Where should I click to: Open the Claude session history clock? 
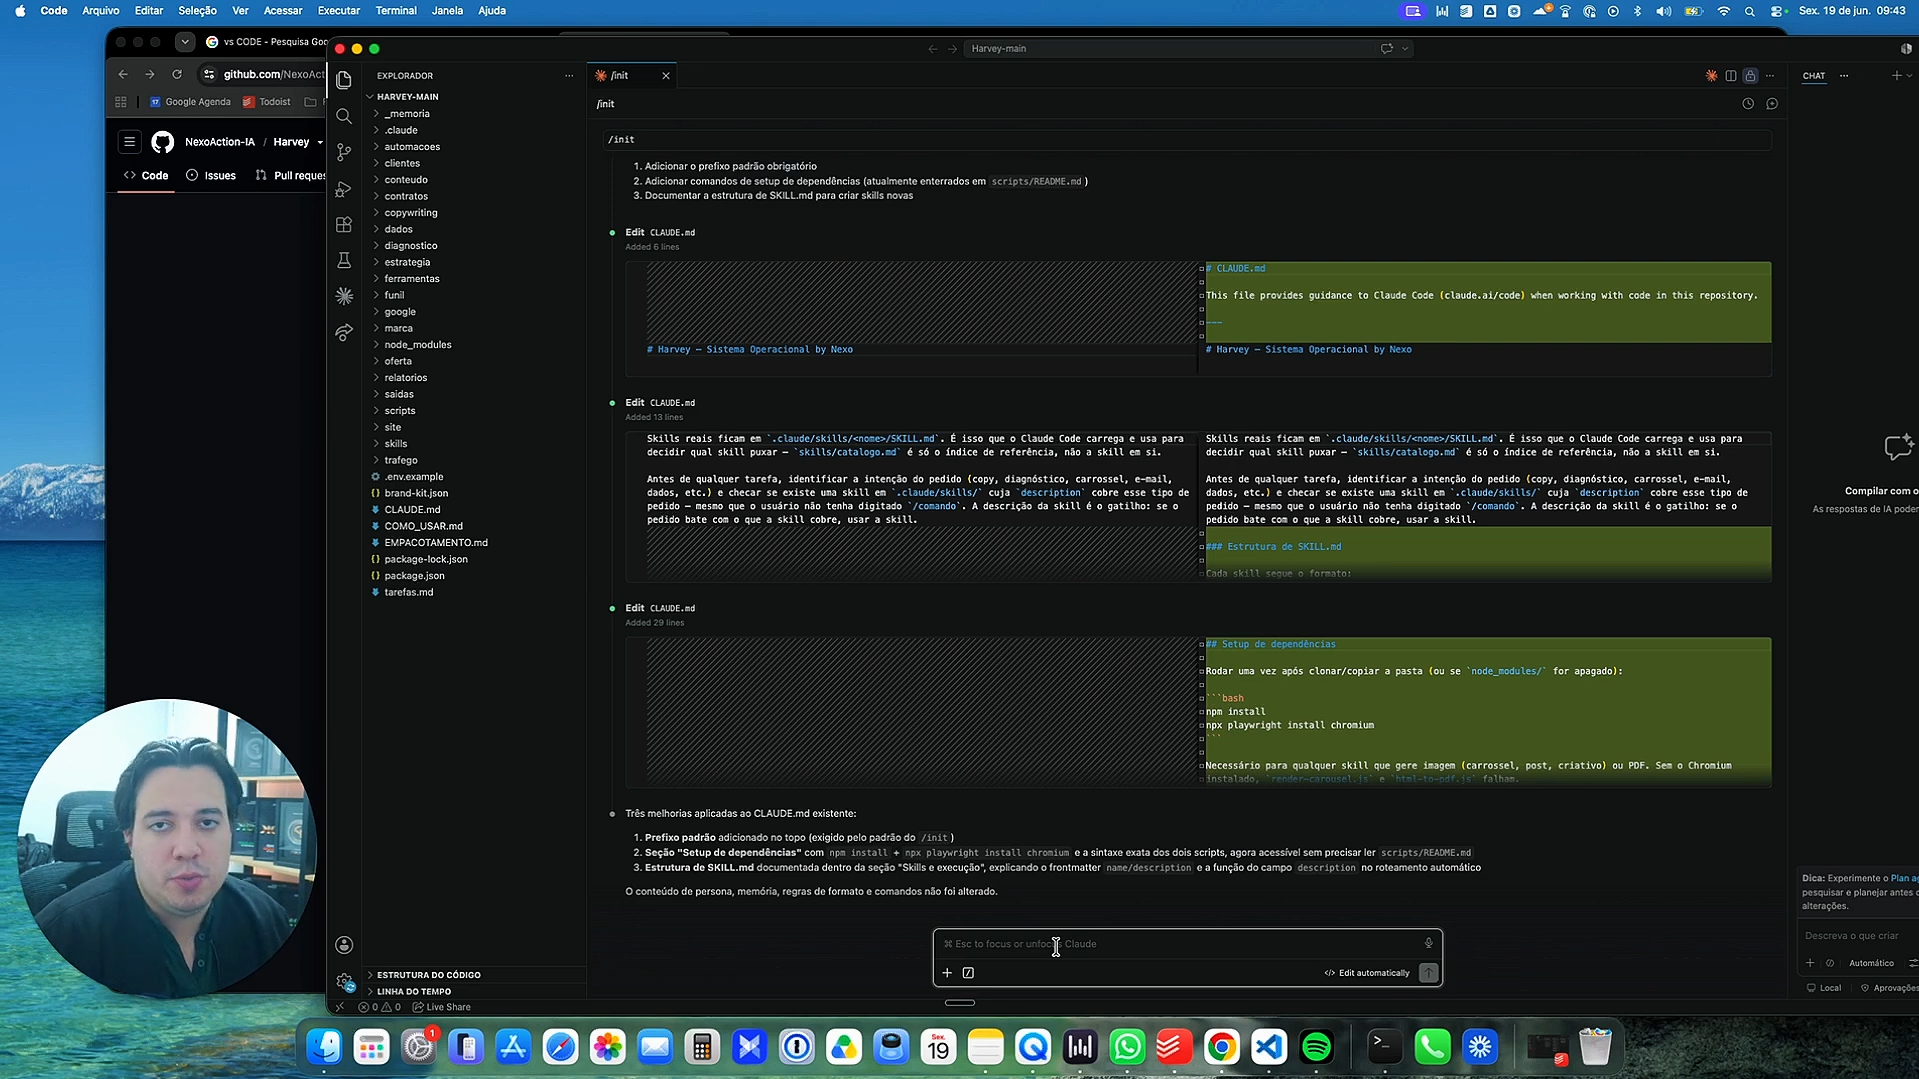pyautogui.click(x=1748, y=104)
